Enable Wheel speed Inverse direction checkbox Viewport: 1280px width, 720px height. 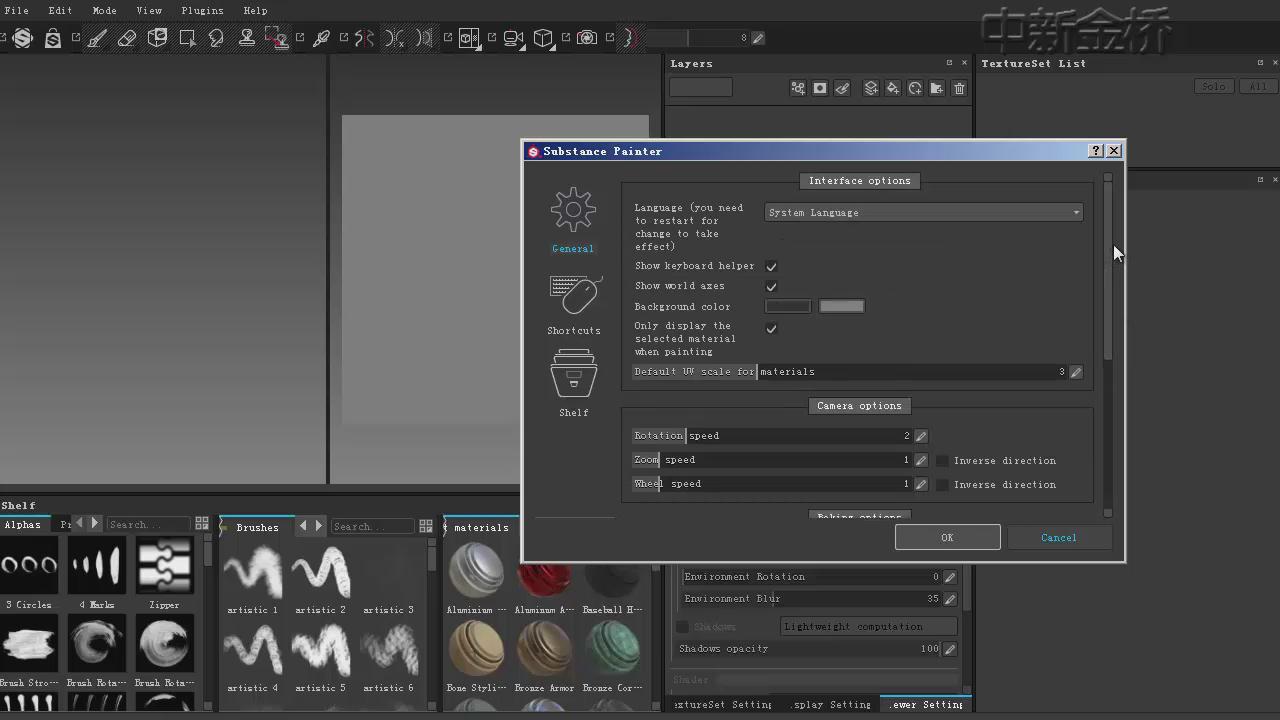click(x=942, y=484)
